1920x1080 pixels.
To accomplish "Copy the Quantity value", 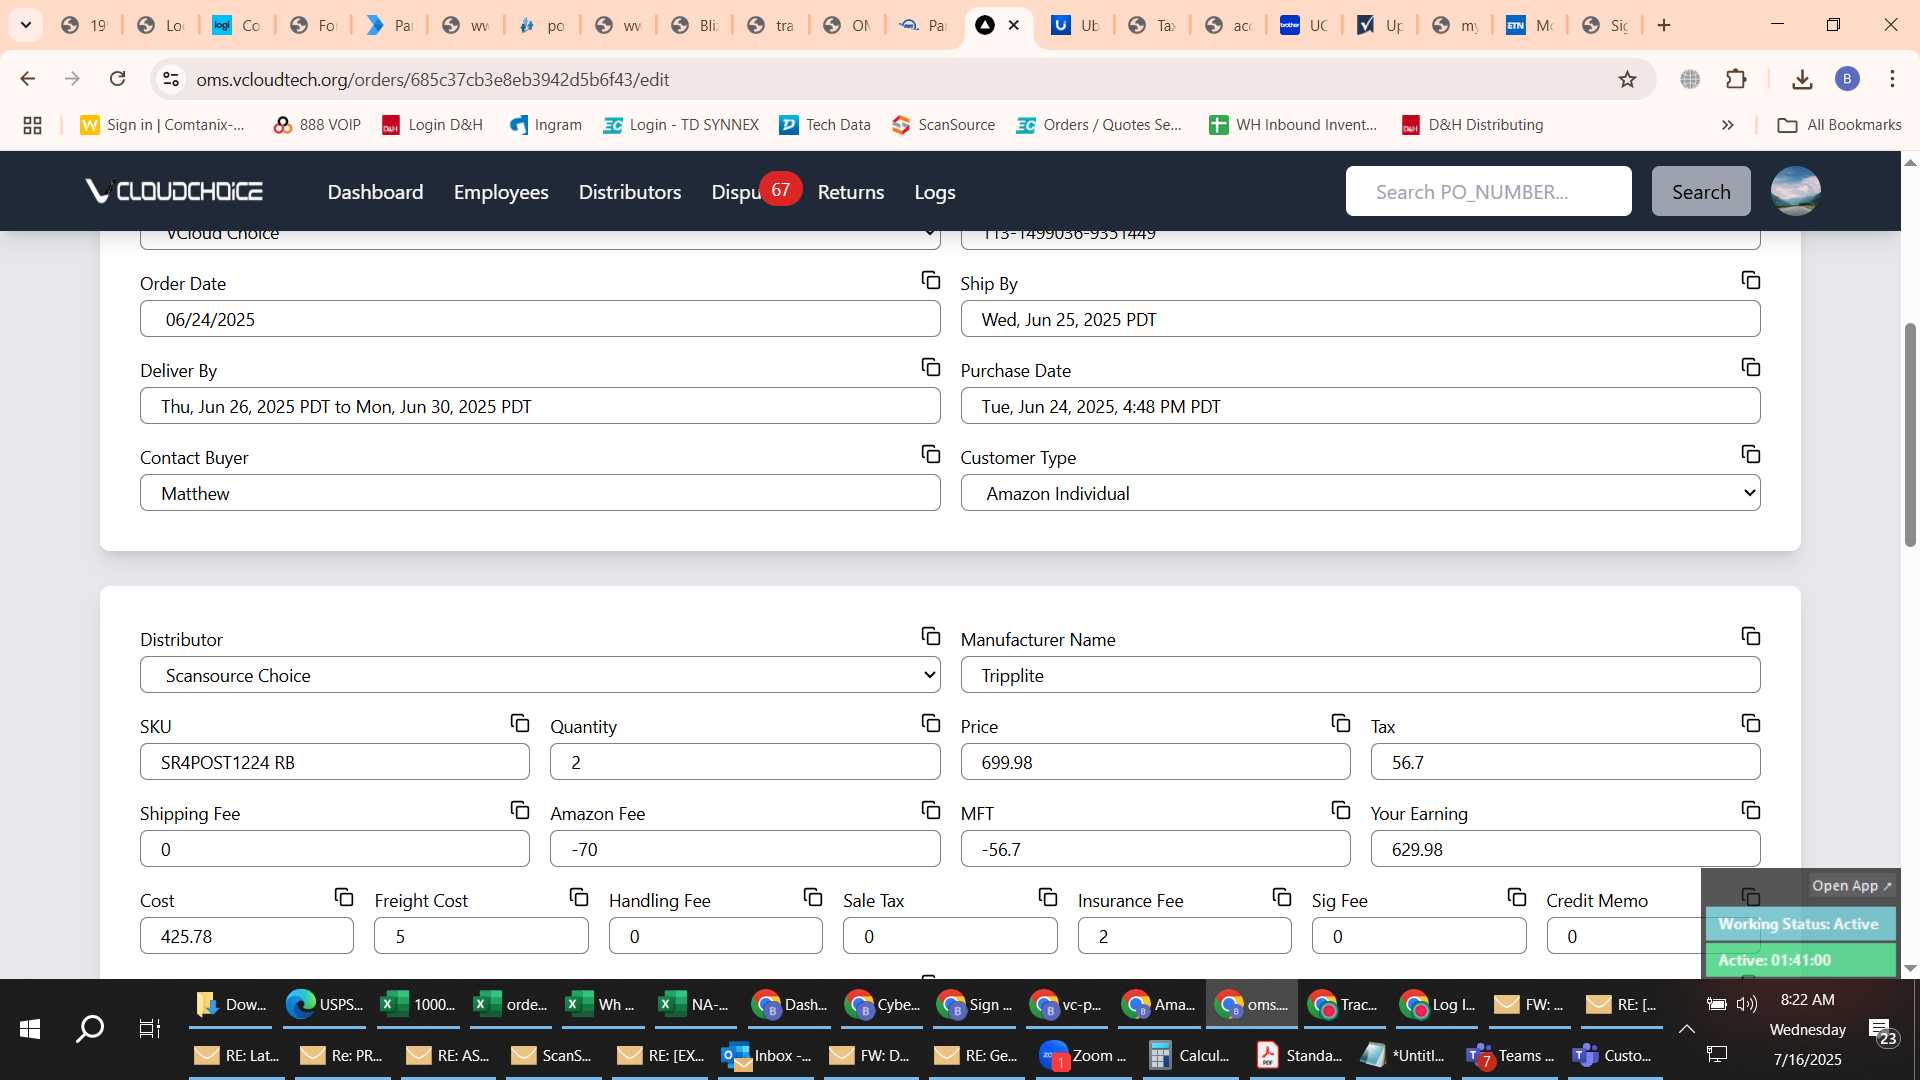I will tap(931, 723).
